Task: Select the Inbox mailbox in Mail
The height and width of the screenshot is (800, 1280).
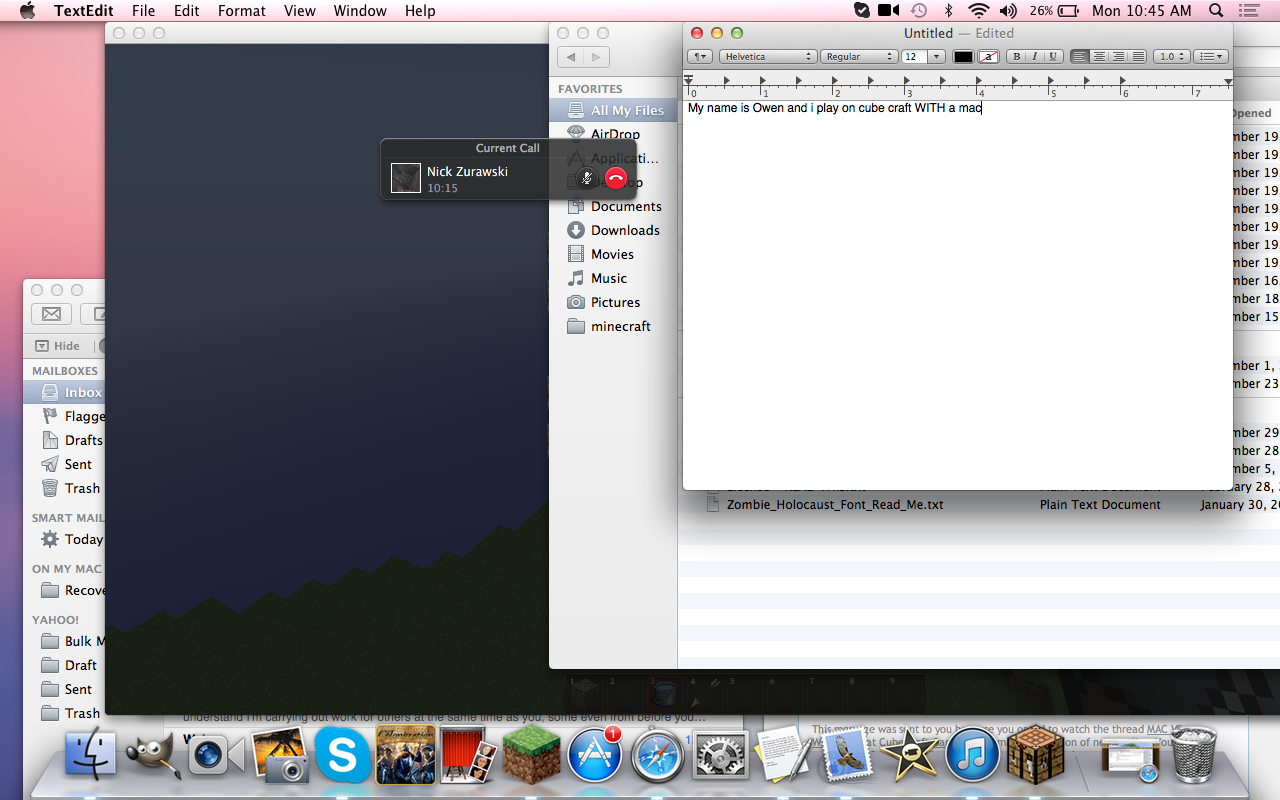Action: click(65, 392)
